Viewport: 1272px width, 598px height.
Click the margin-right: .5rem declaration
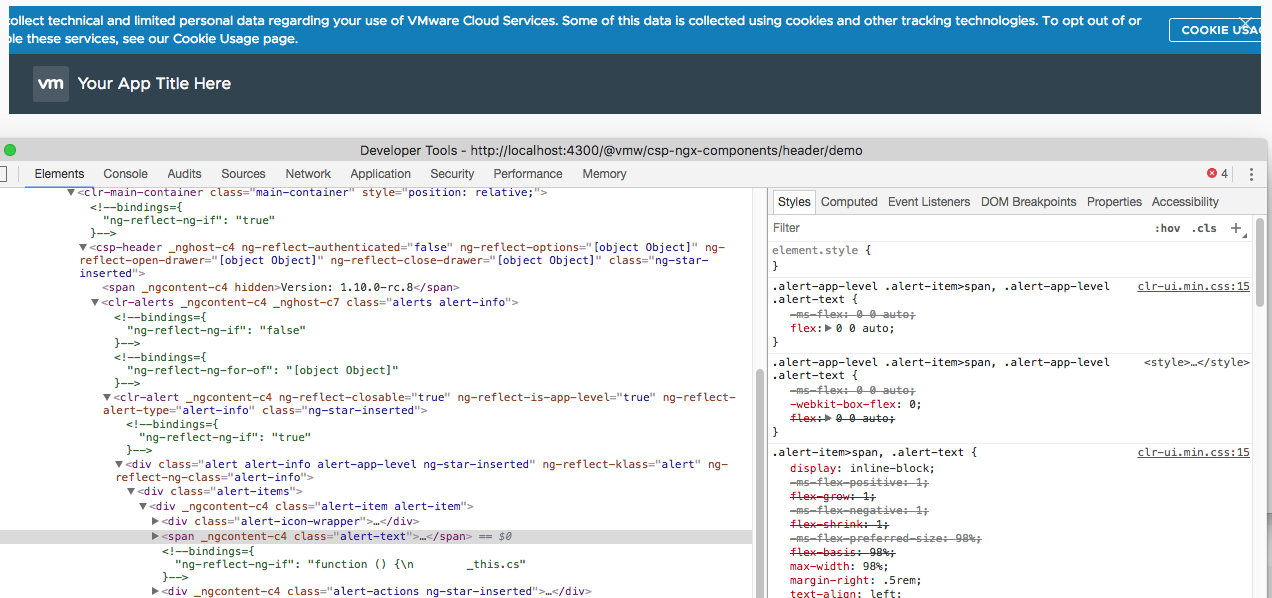pyautogui.click(x=855, y=580)
